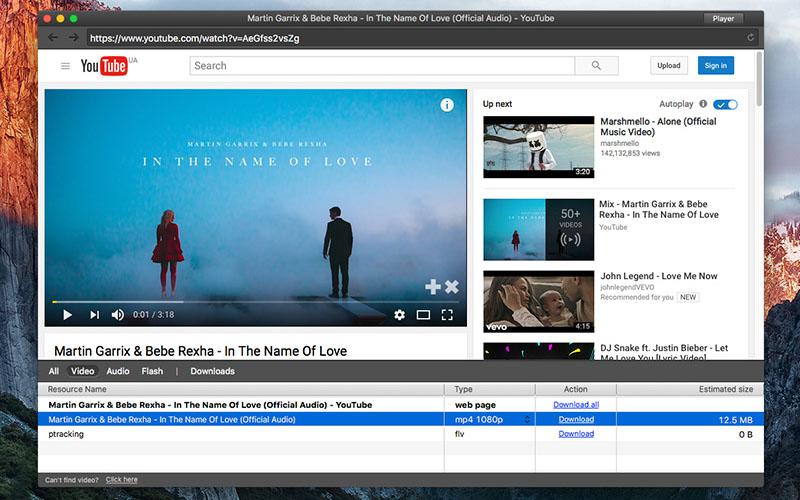Click the Player button in title bar

[x=723, y=18]
